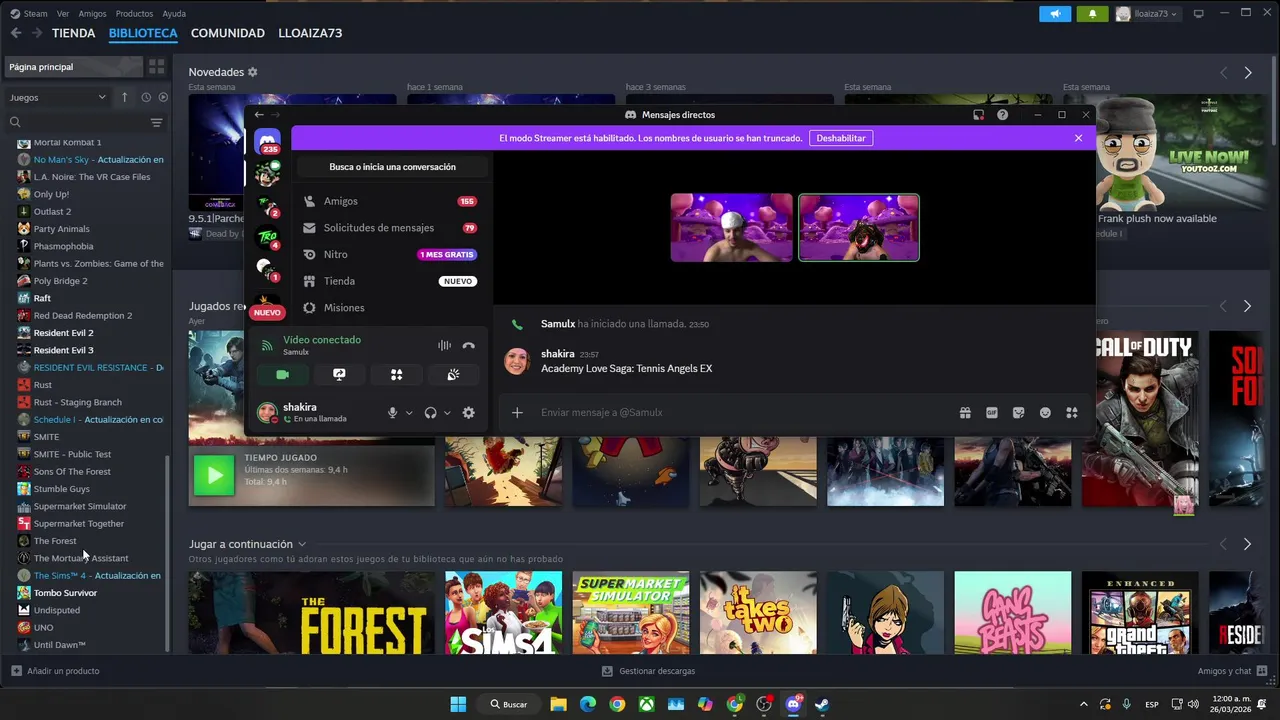Disconnect from the Discord call
Viewport: 1280px width, 720px height.
[x=468, y=346]
